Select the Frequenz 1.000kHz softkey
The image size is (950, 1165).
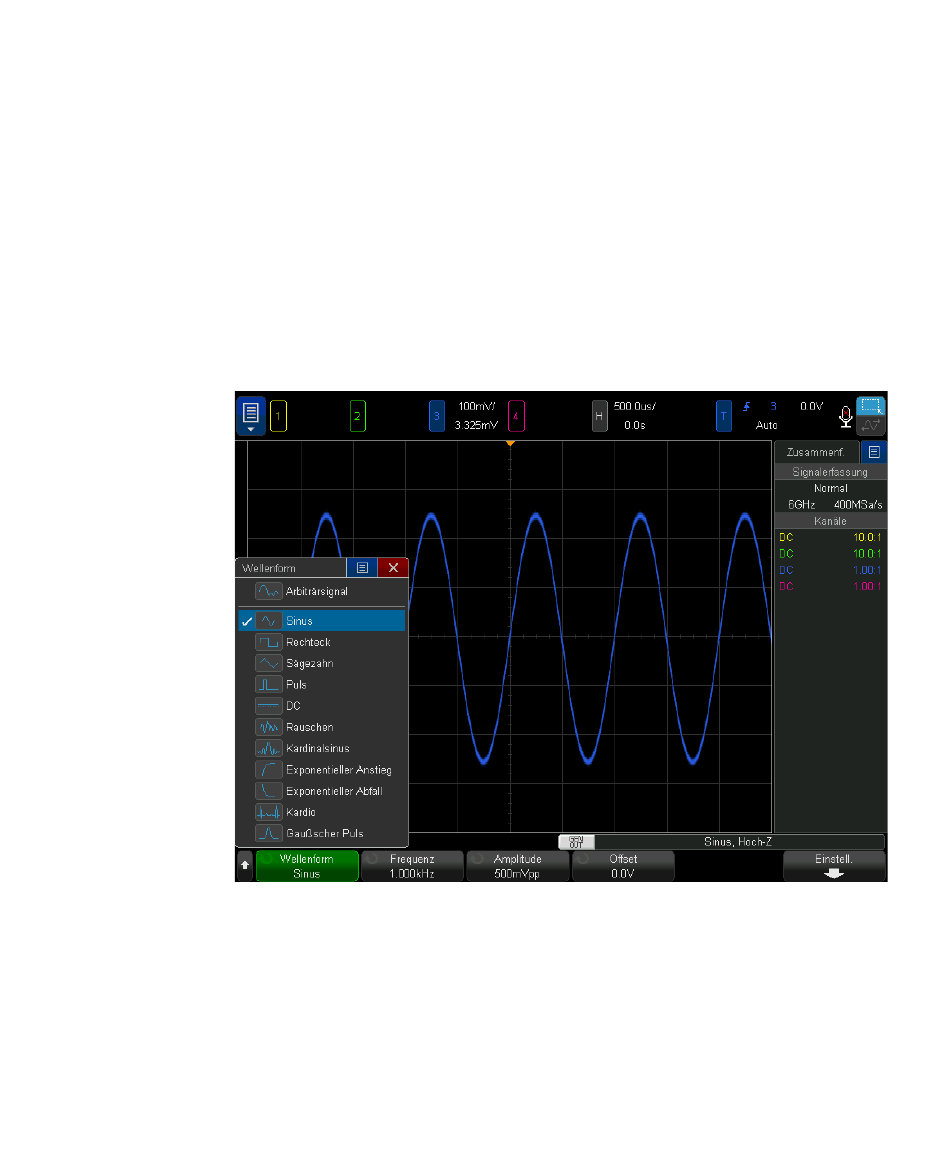click(x=412, y=866)
